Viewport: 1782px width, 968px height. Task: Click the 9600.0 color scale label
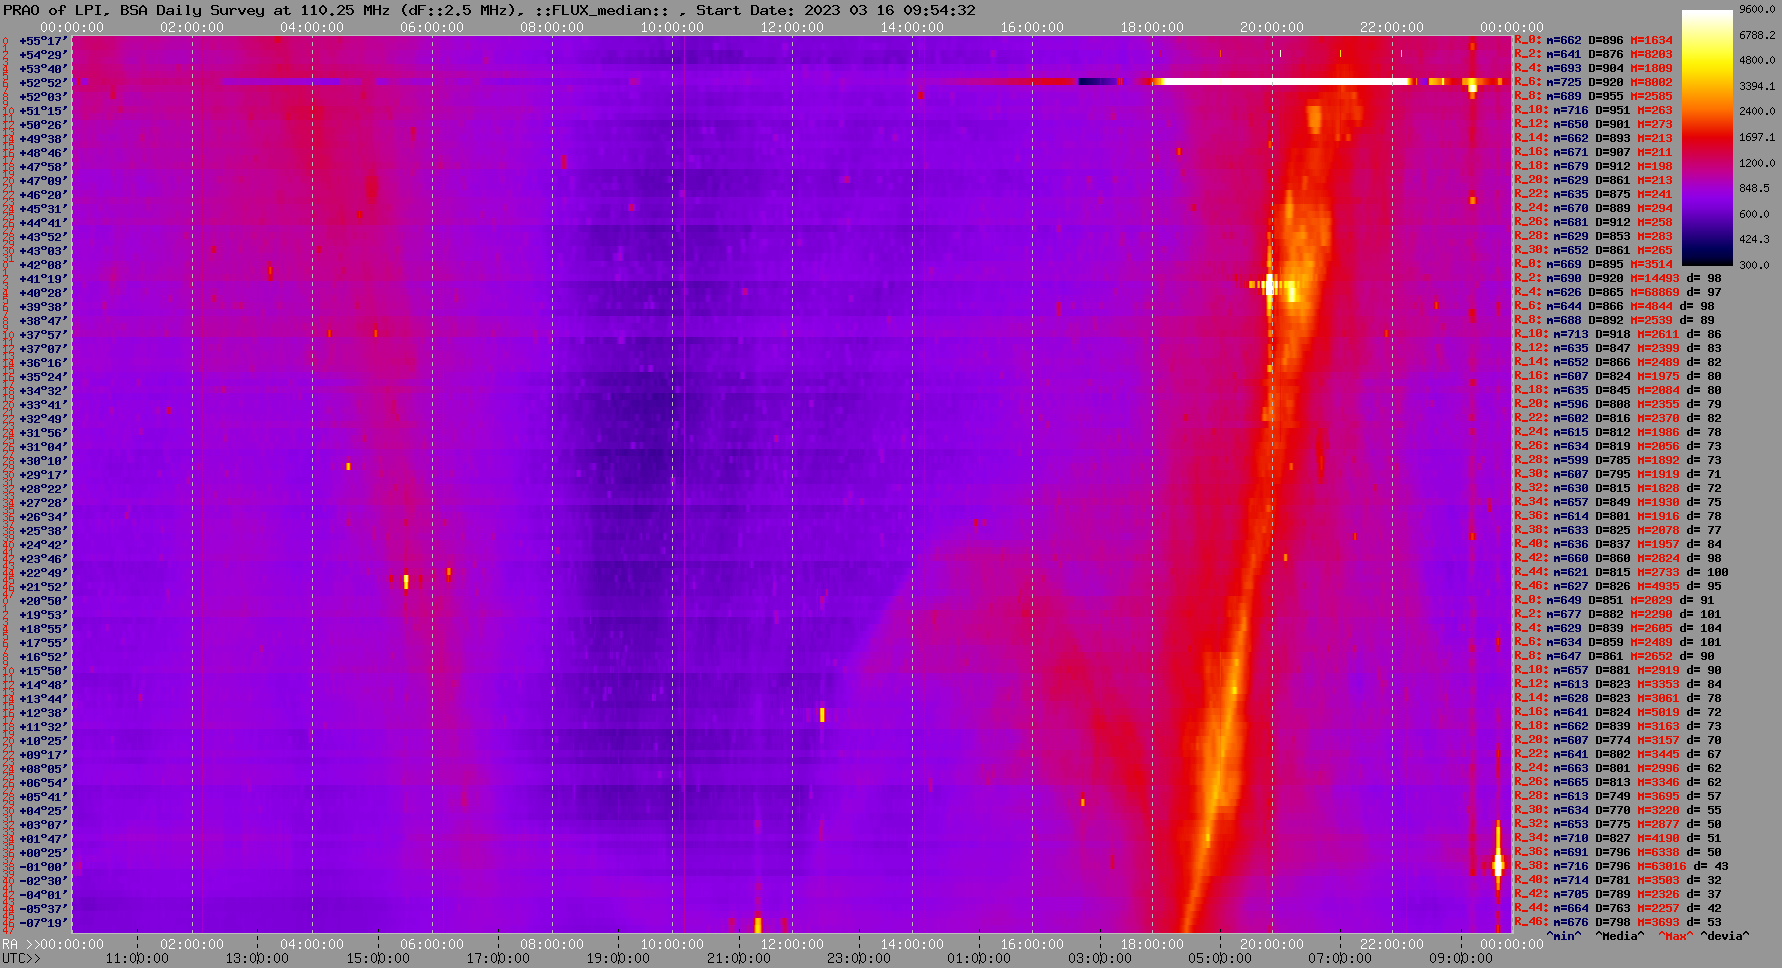(x=1757, y=9)
